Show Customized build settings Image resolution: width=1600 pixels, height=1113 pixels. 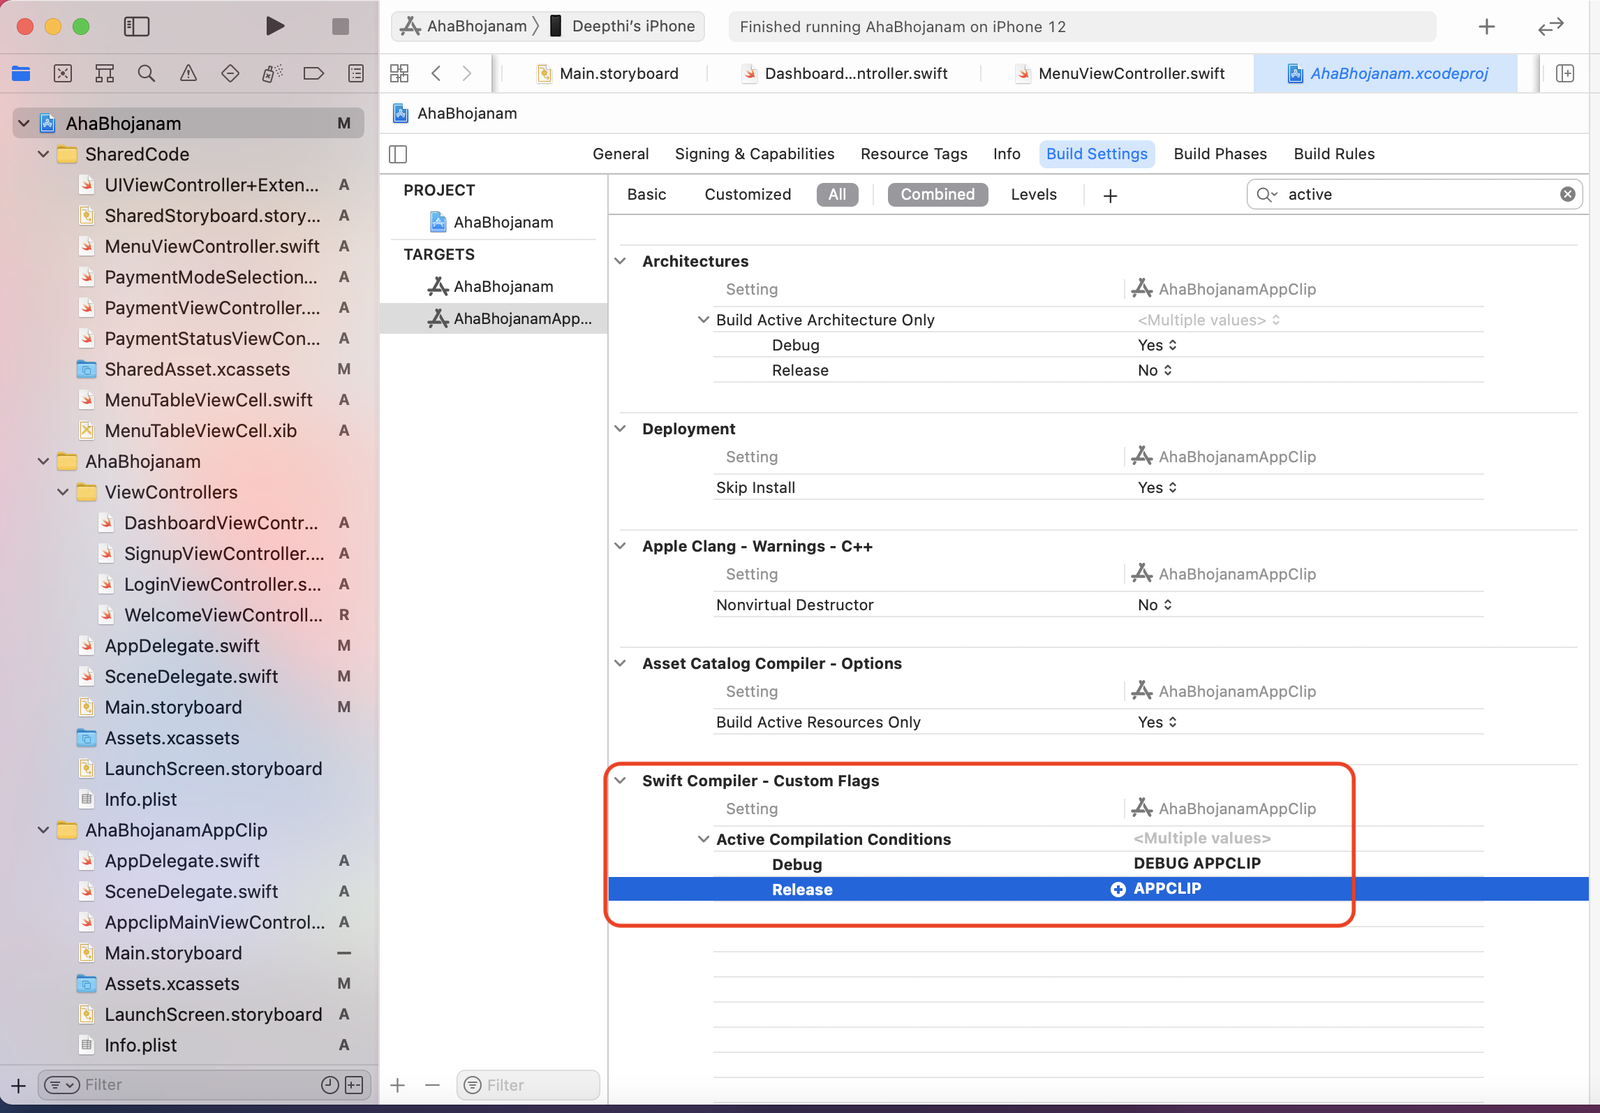click(x=748, y=194)
